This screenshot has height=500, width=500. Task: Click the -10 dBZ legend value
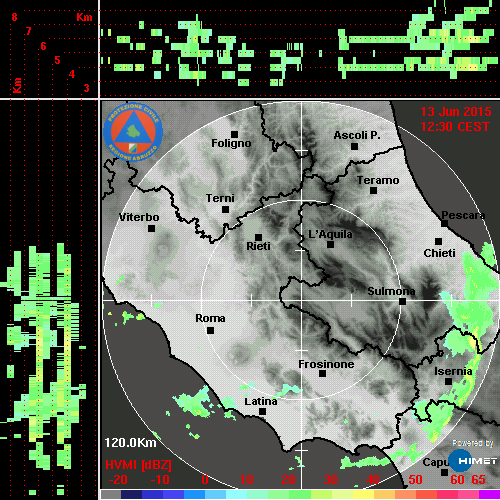[160, 480]
